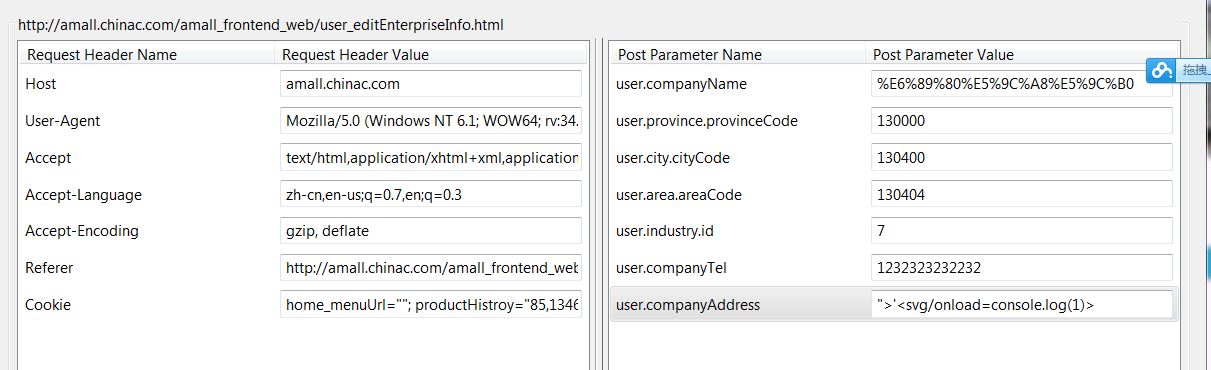Click the user.industry.id value field
The height and width of the screenshot is (370, 1211).
[1022, 231]
